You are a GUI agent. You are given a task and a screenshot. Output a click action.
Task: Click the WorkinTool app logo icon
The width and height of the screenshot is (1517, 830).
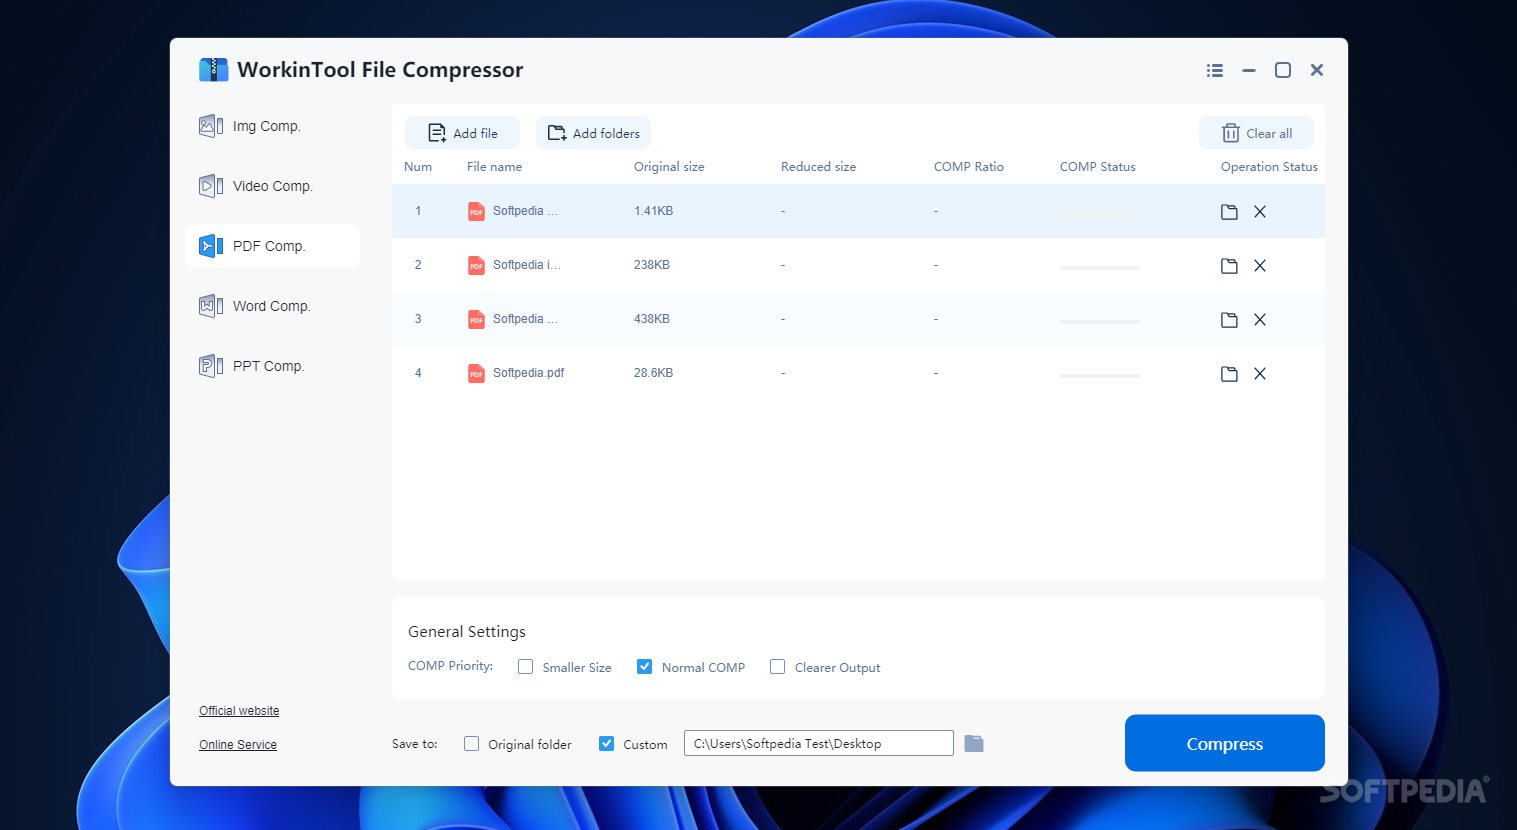point(213,69)
